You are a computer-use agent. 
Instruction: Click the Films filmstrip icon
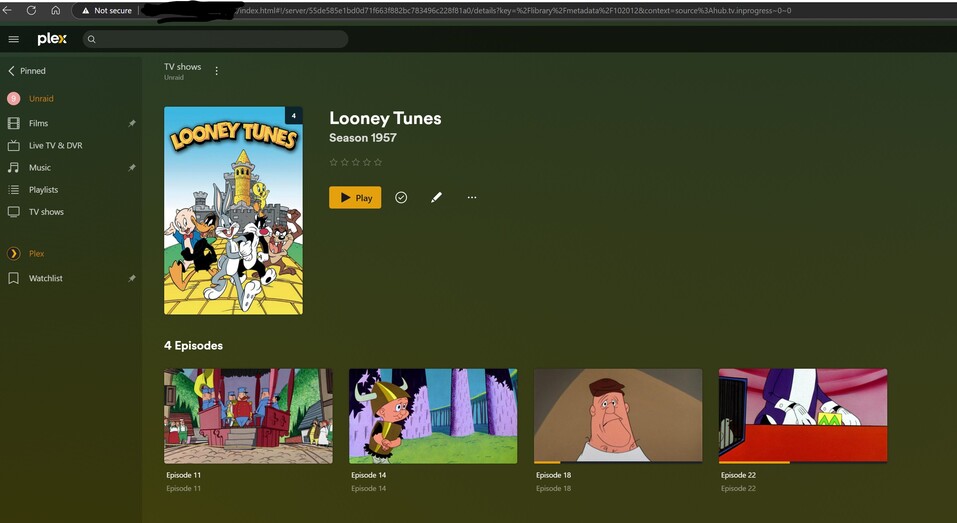13,123
